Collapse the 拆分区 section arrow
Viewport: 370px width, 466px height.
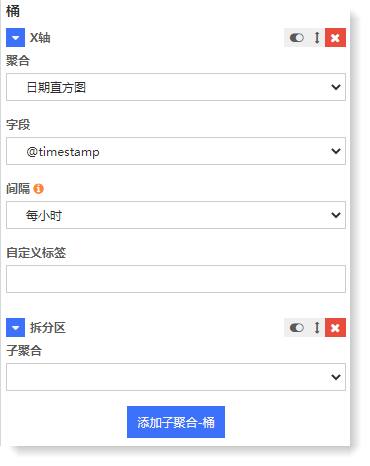point(15,328)
